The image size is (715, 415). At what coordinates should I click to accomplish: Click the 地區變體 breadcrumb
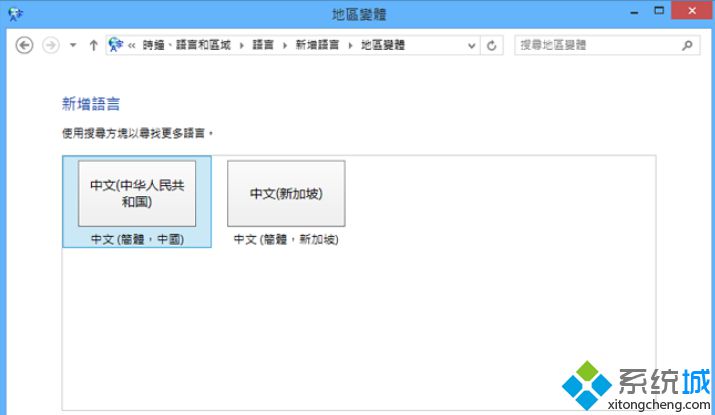pos(383,45)
